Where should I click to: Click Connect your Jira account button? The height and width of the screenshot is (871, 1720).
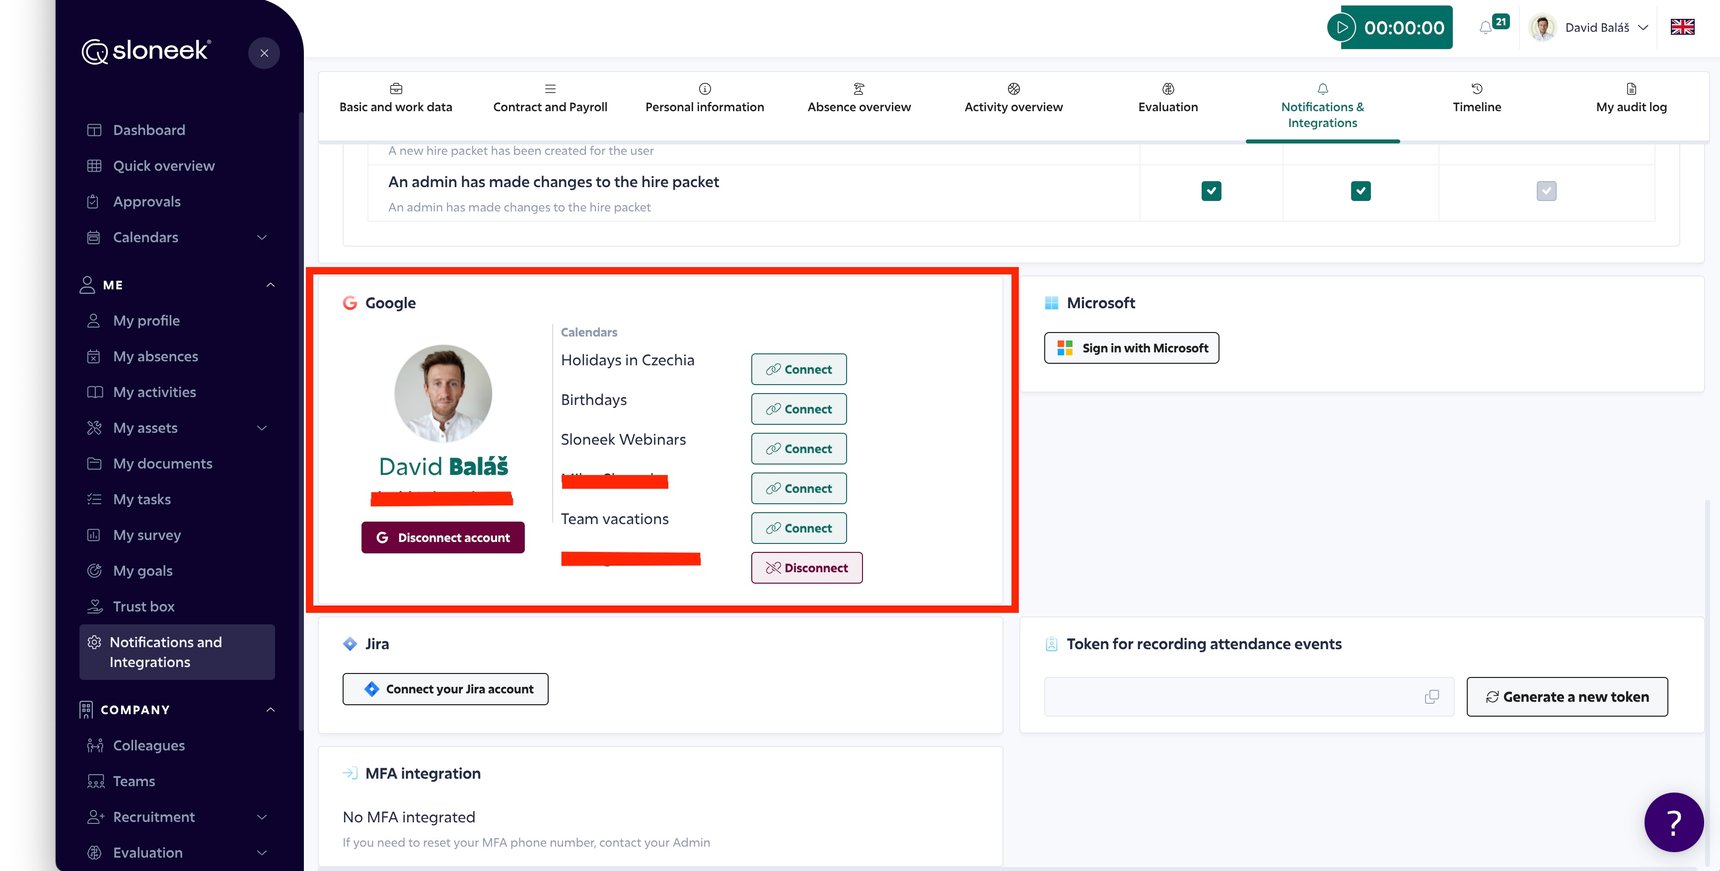click(445, 689)
